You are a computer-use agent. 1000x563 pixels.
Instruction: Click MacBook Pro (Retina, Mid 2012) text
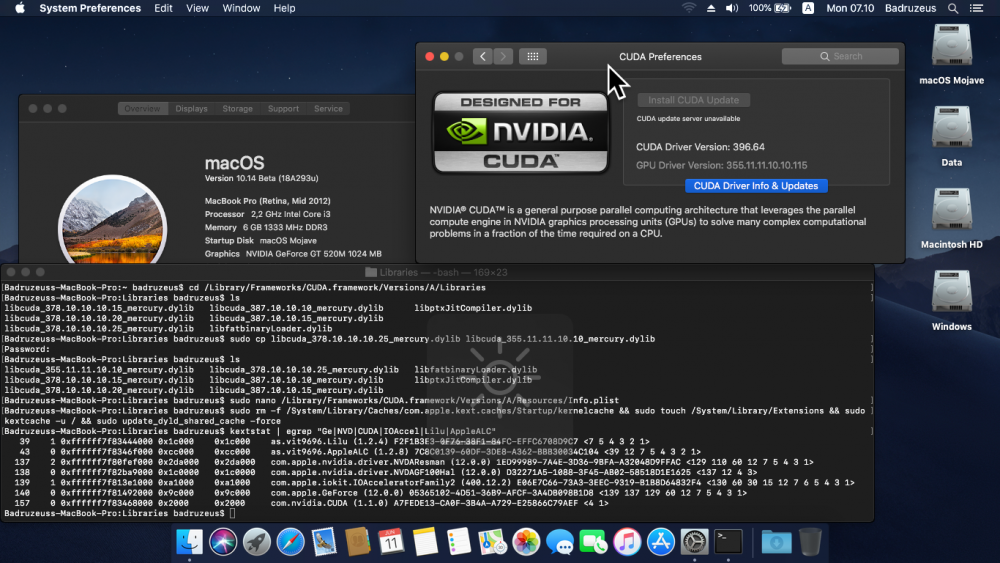(267, 201)
